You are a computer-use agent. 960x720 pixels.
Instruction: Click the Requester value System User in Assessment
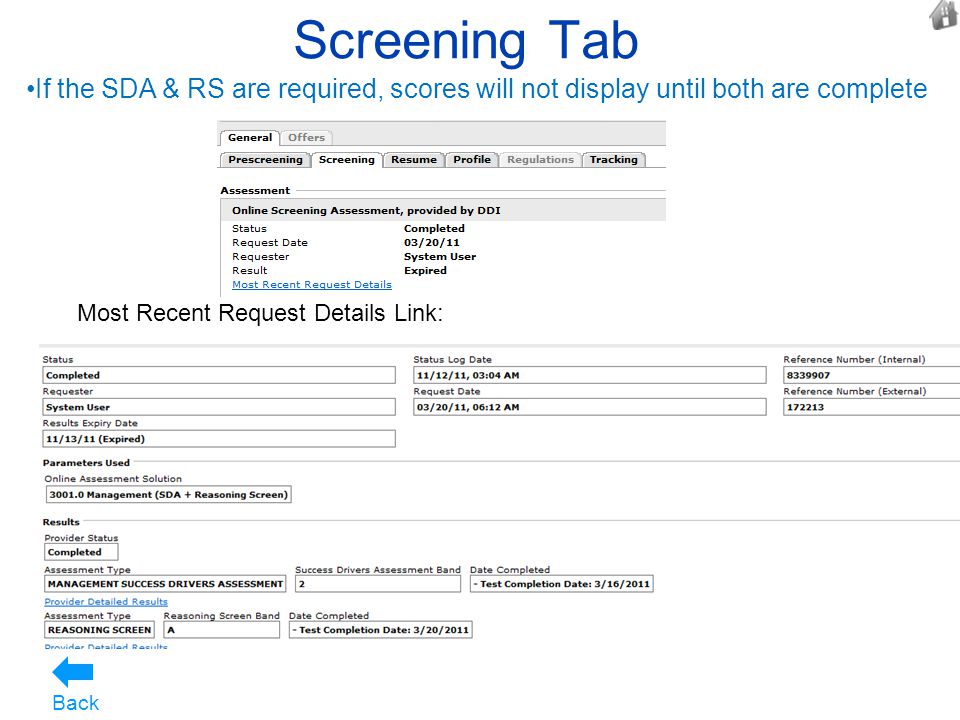coord(440,257)
